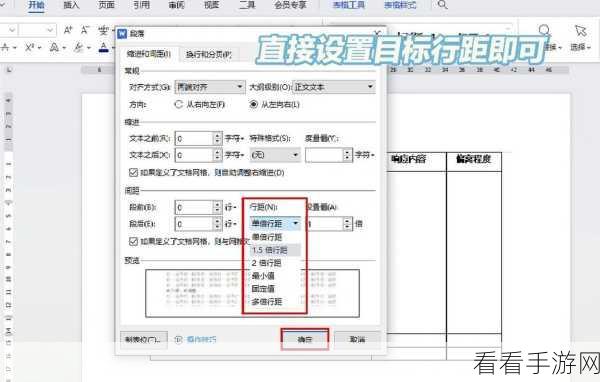Screen dimensions: 600x382
Task: Open the 字符 unit dropdown beside 文本之前
Action: click(x=235, y=138)
